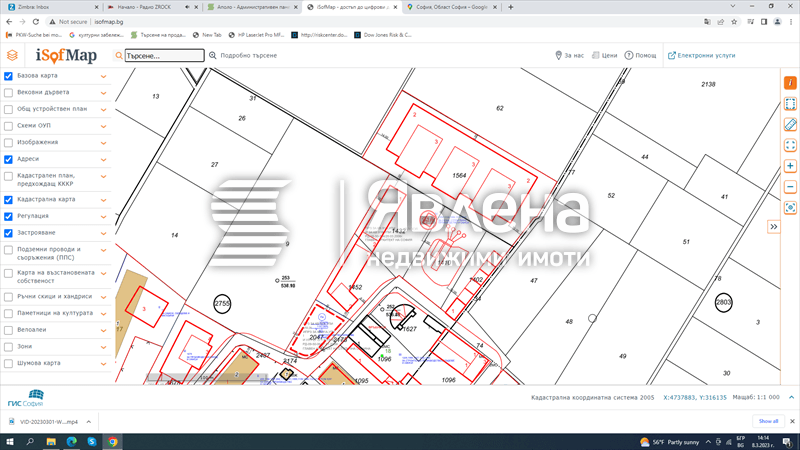This screenshot has width=800, height=450.
Task: Select the rectangle selection tool
Action: click(x=790, y=104)
